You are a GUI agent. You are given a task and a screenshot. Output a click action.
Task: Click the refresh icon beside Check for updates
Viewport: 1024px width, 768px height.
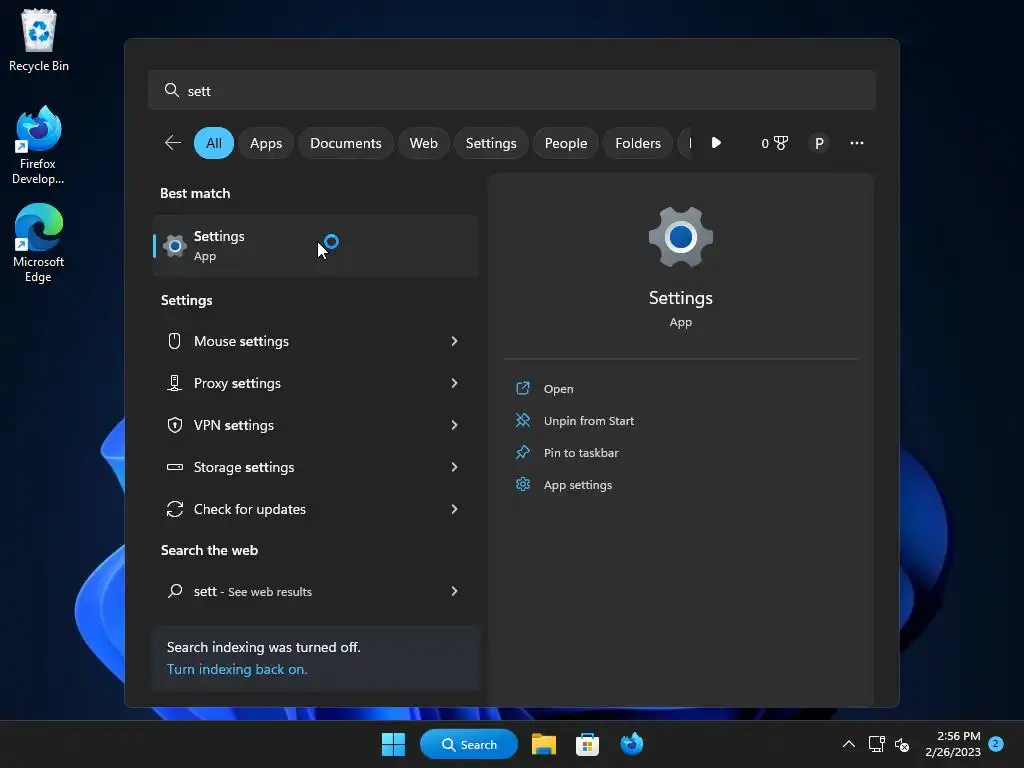coord(174,509)
